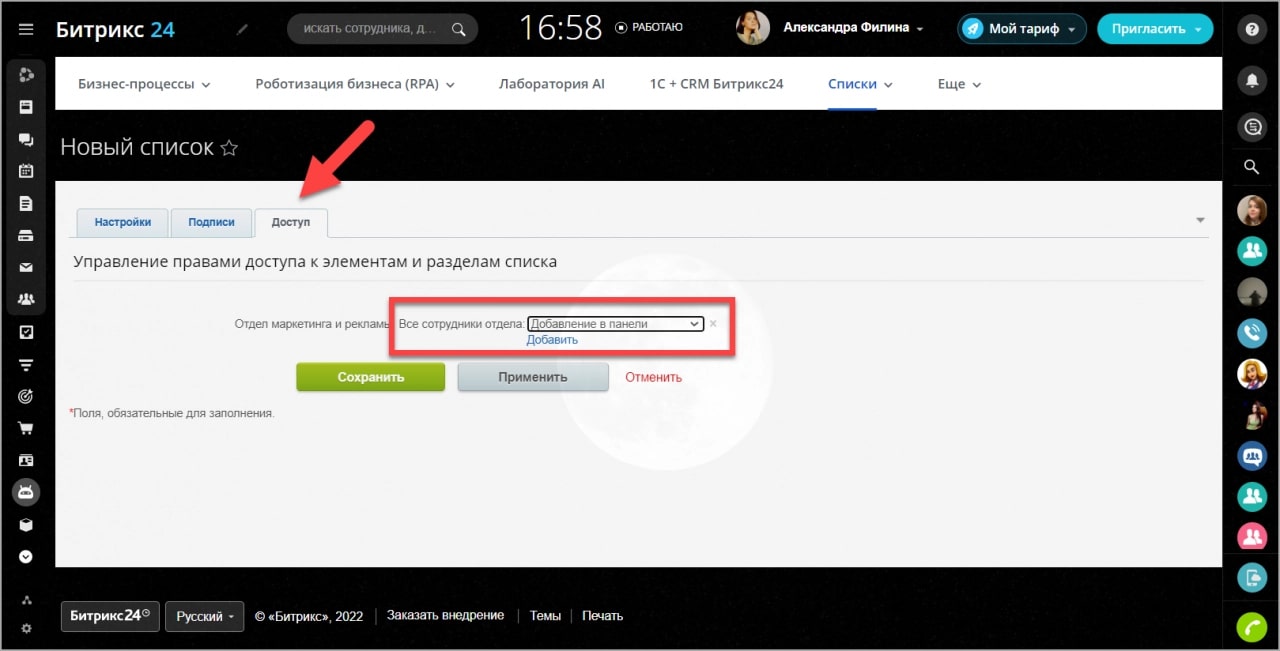The image size is (1280, 651).
Task: Click the employee search input field
Action: click(370, 29)
